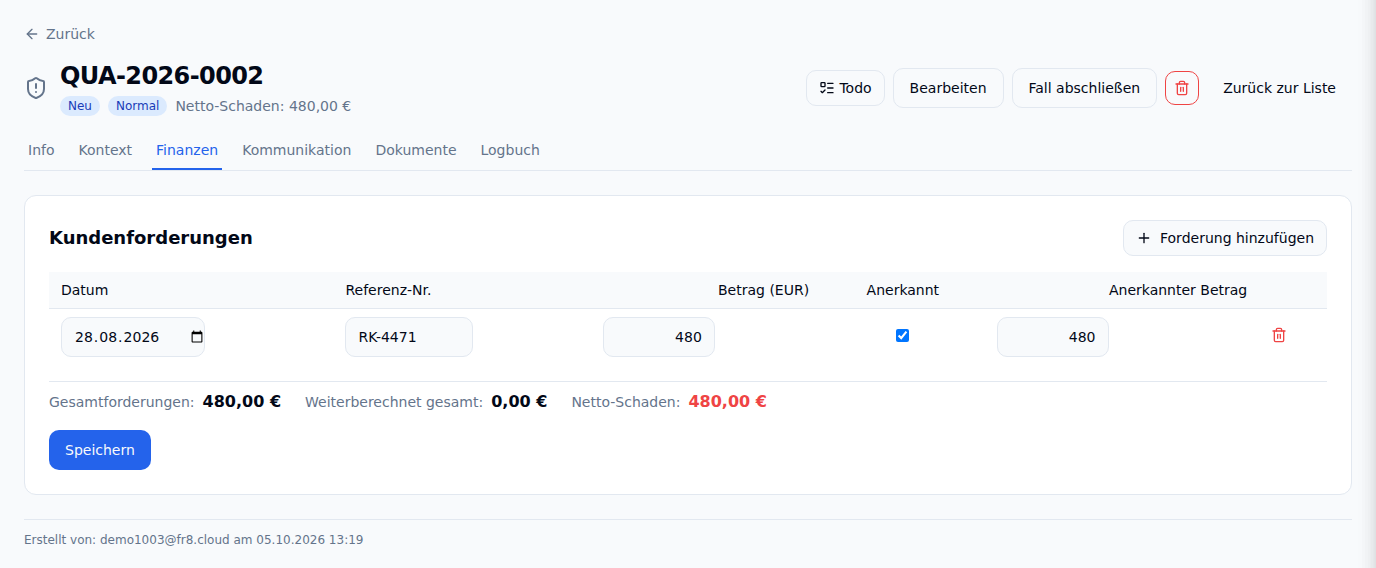Go back via the Zurück arrow link

[x=60, y=34]
